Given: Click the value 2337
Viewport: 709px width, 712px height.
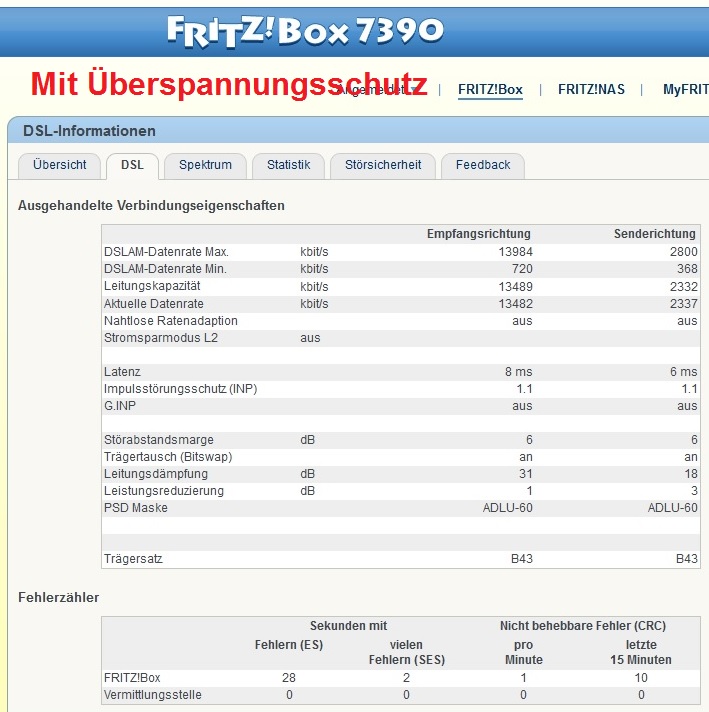Looking at the screenshot, I should click(684, 304).
